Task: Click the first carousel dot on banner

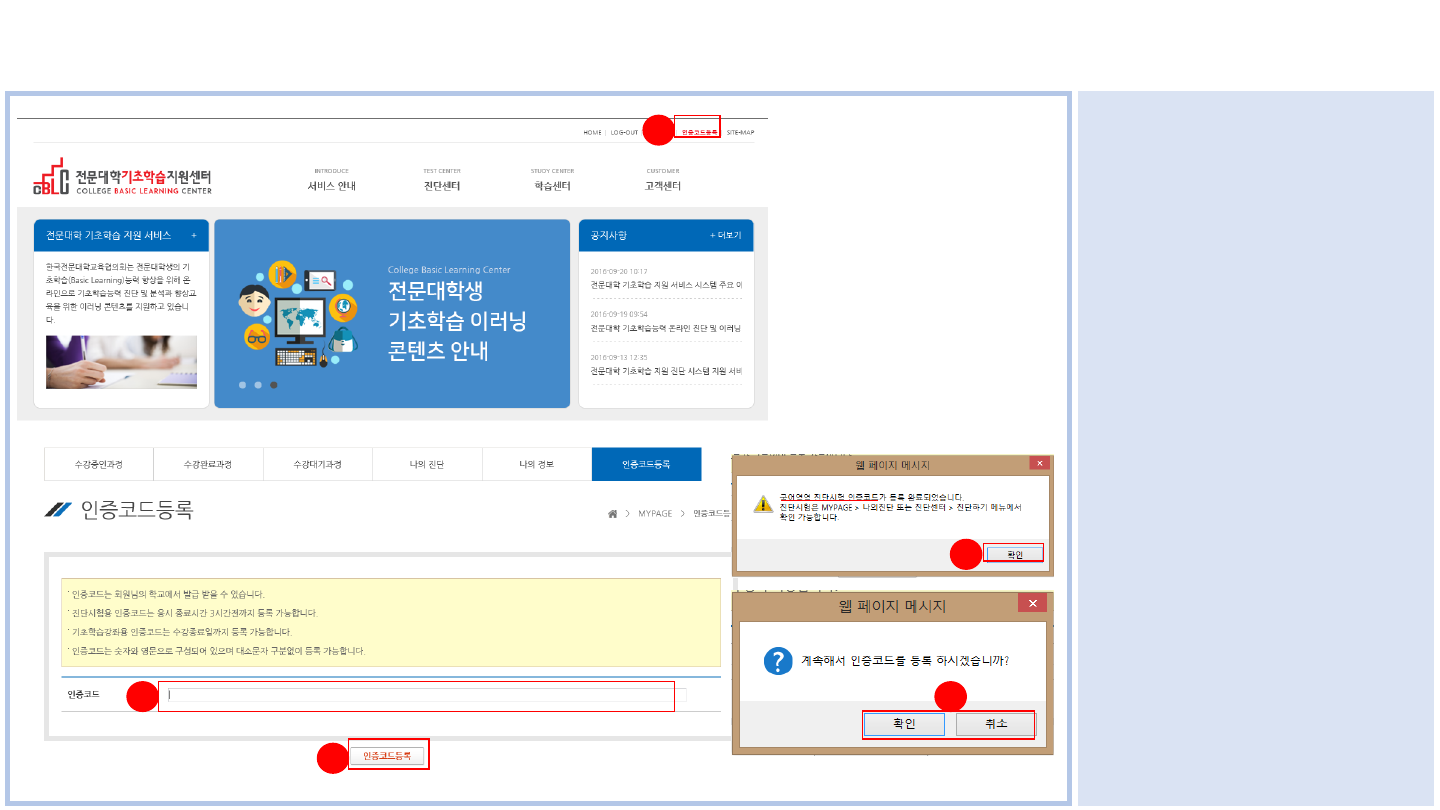Action: click(x=242, y=384)
